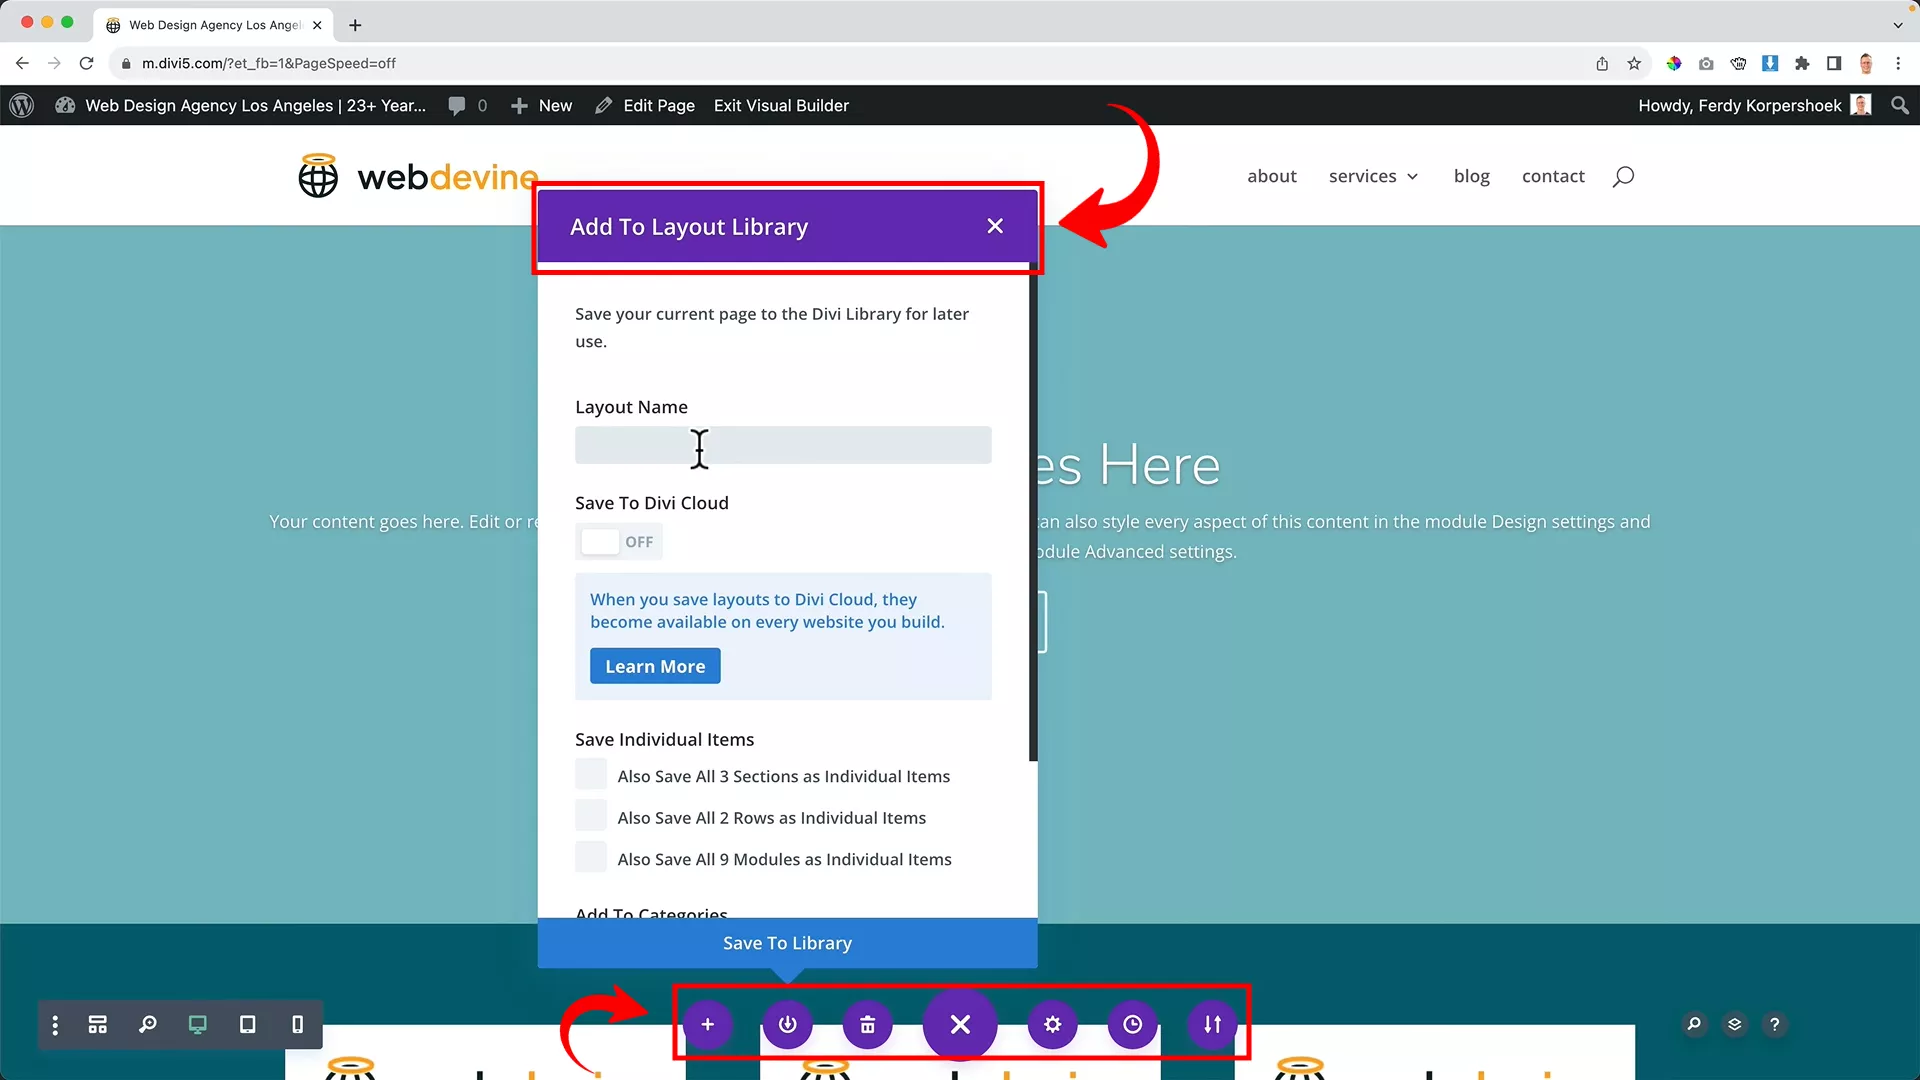1920x1080 pixels.
Task: Check Also Save All 3 Sections option
Action: 591,775
